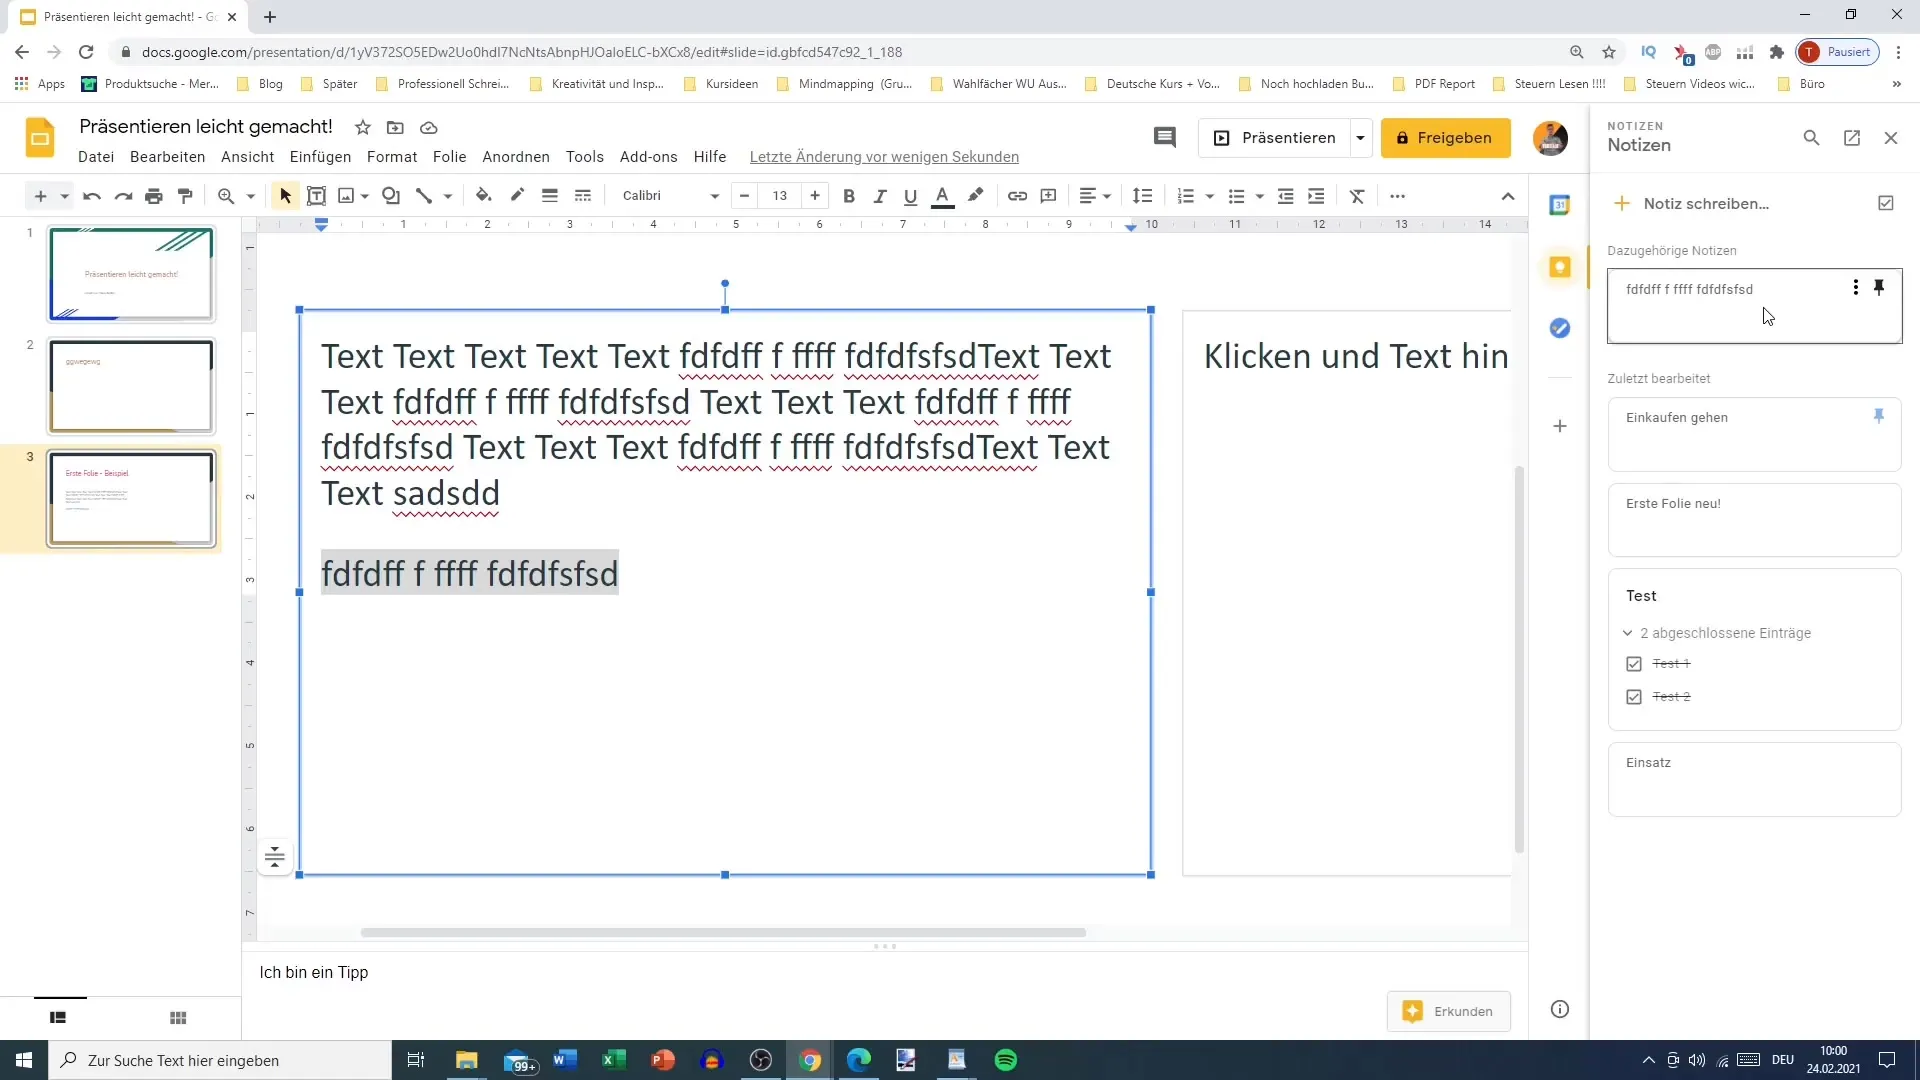Open the Einfügen menu
1920x1080 pixels.
(320, 157)
